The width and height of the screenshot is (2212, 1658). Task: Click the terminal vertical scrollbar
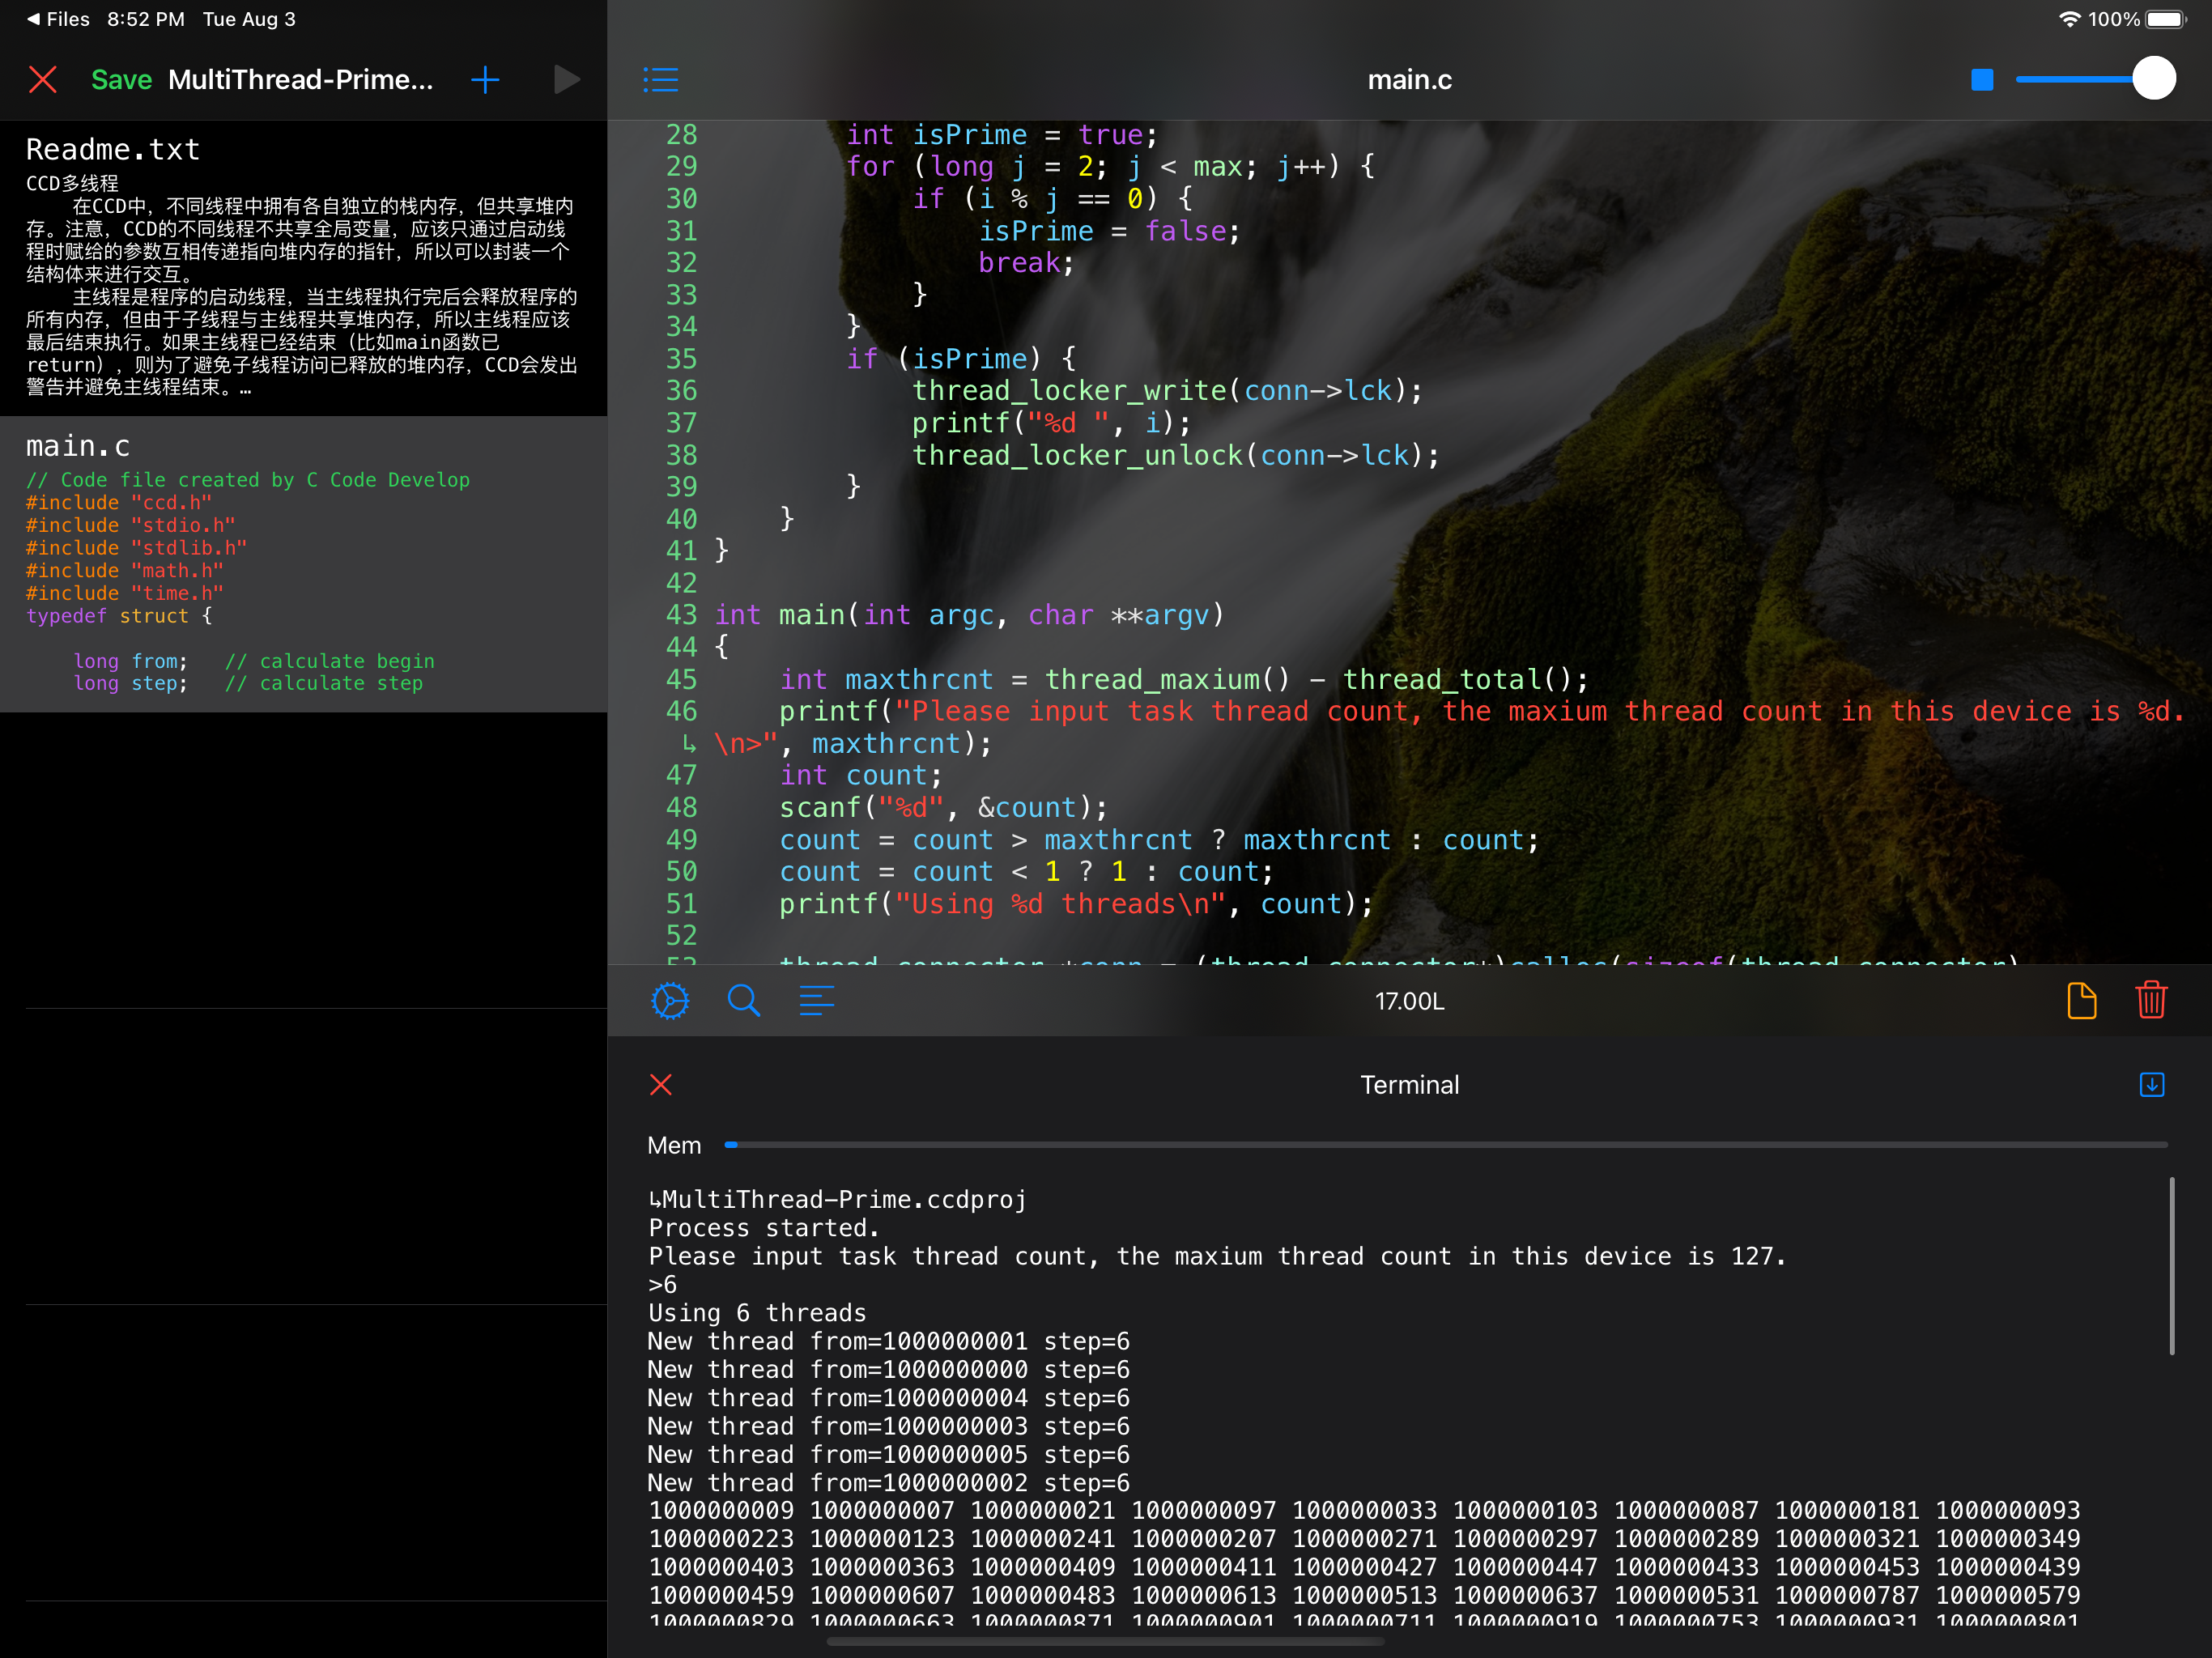coord(2172,1266)
